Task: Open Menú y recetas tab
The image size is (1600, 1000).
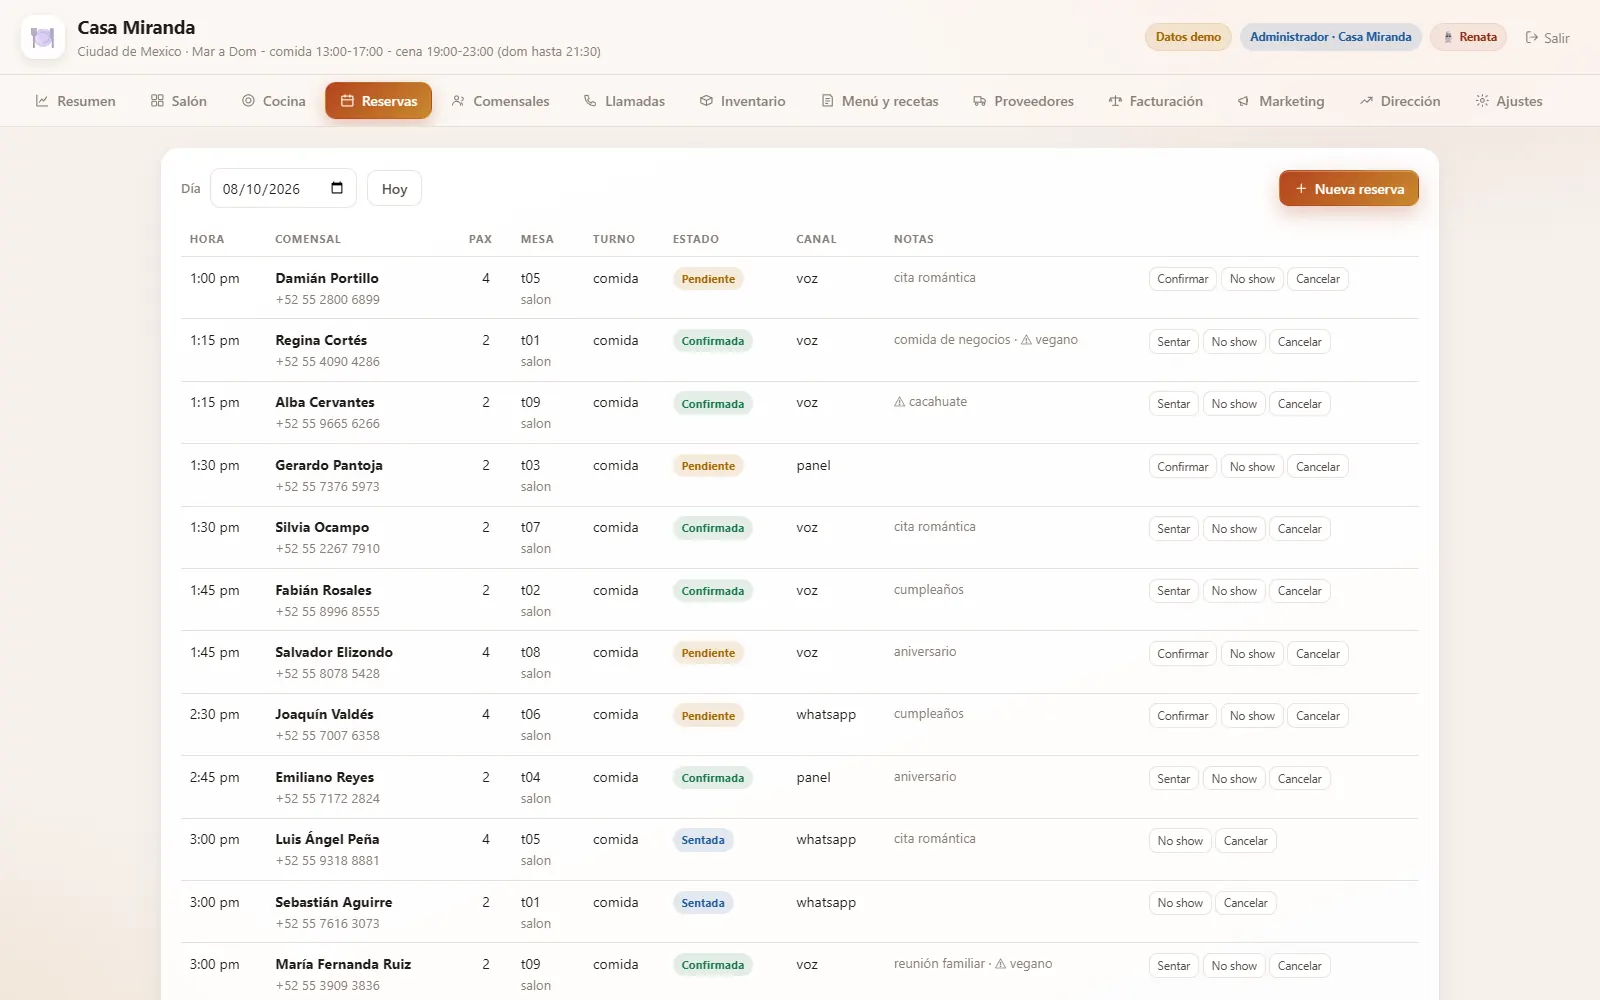Action: point(880,101)
